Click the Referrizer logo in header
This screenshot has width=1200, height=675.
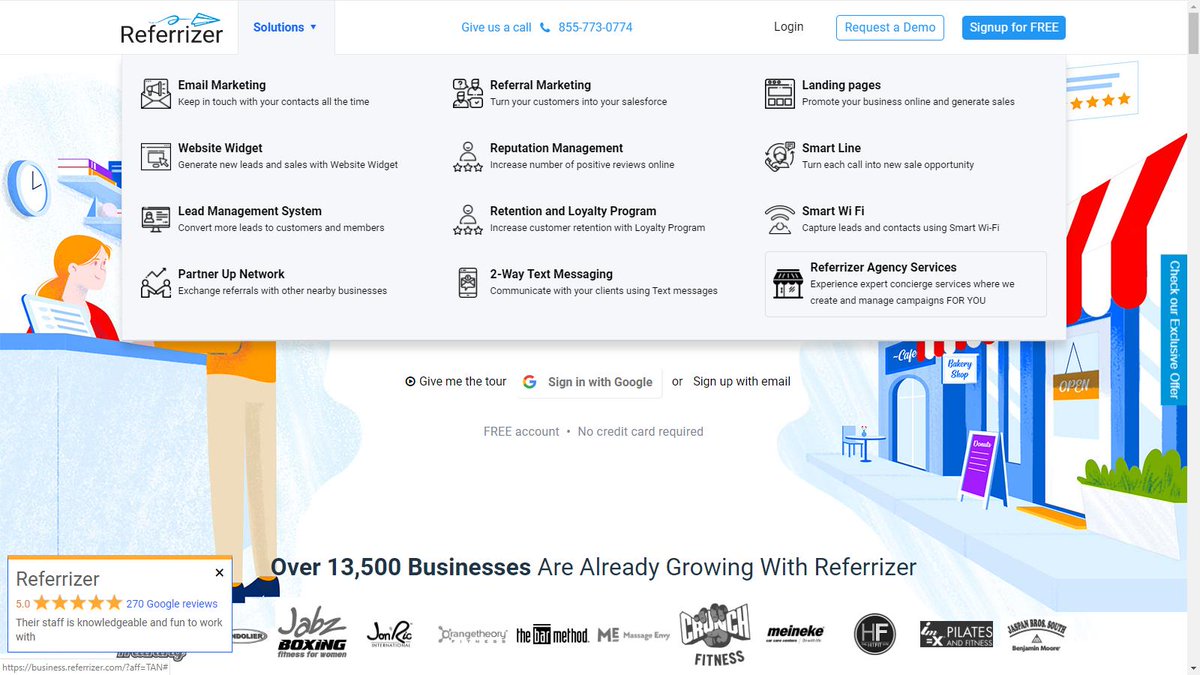coord(171,28)
